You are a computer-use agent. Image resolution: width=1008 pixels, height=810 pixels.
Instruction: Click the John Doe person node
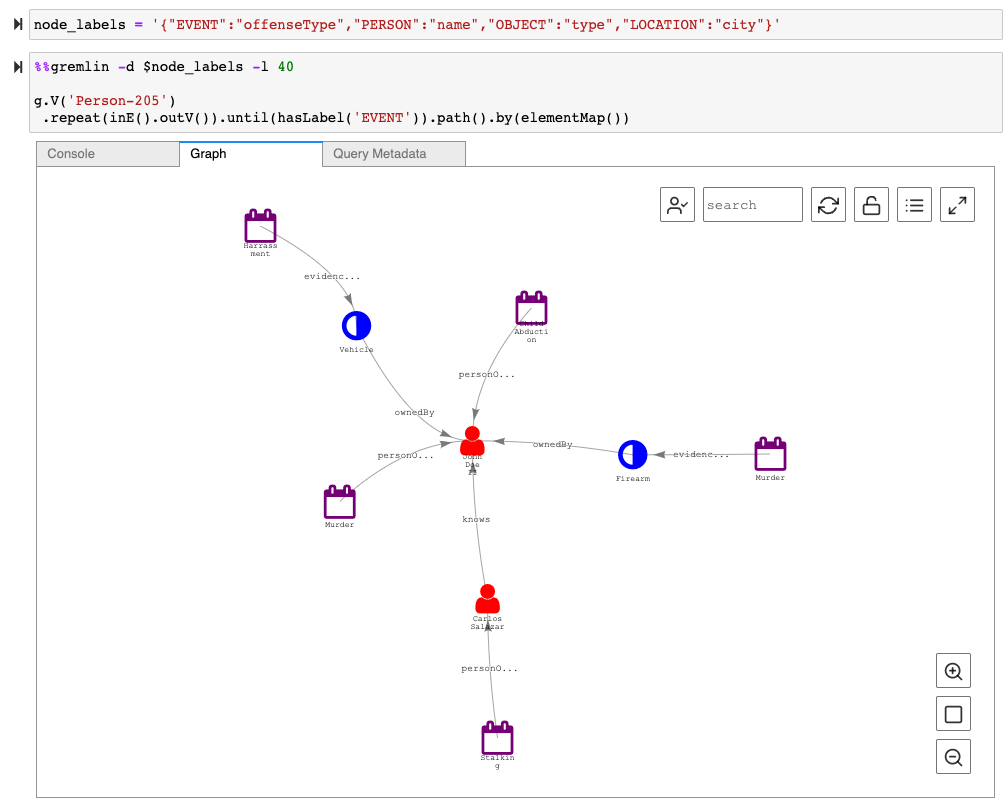pyautogui.click(x=472, y=441)
